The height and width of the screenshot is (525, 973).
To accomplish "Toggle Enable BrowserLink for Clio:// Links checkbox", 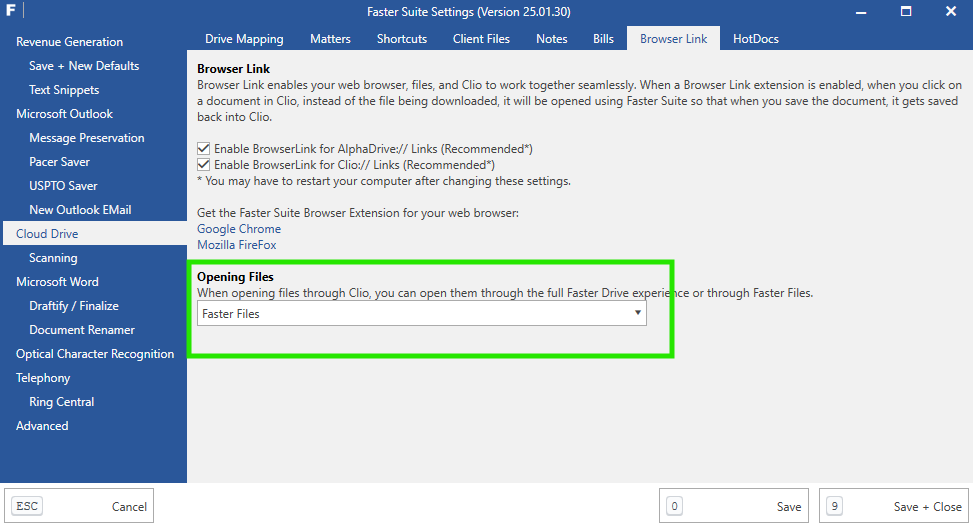I will coord(203,164).
